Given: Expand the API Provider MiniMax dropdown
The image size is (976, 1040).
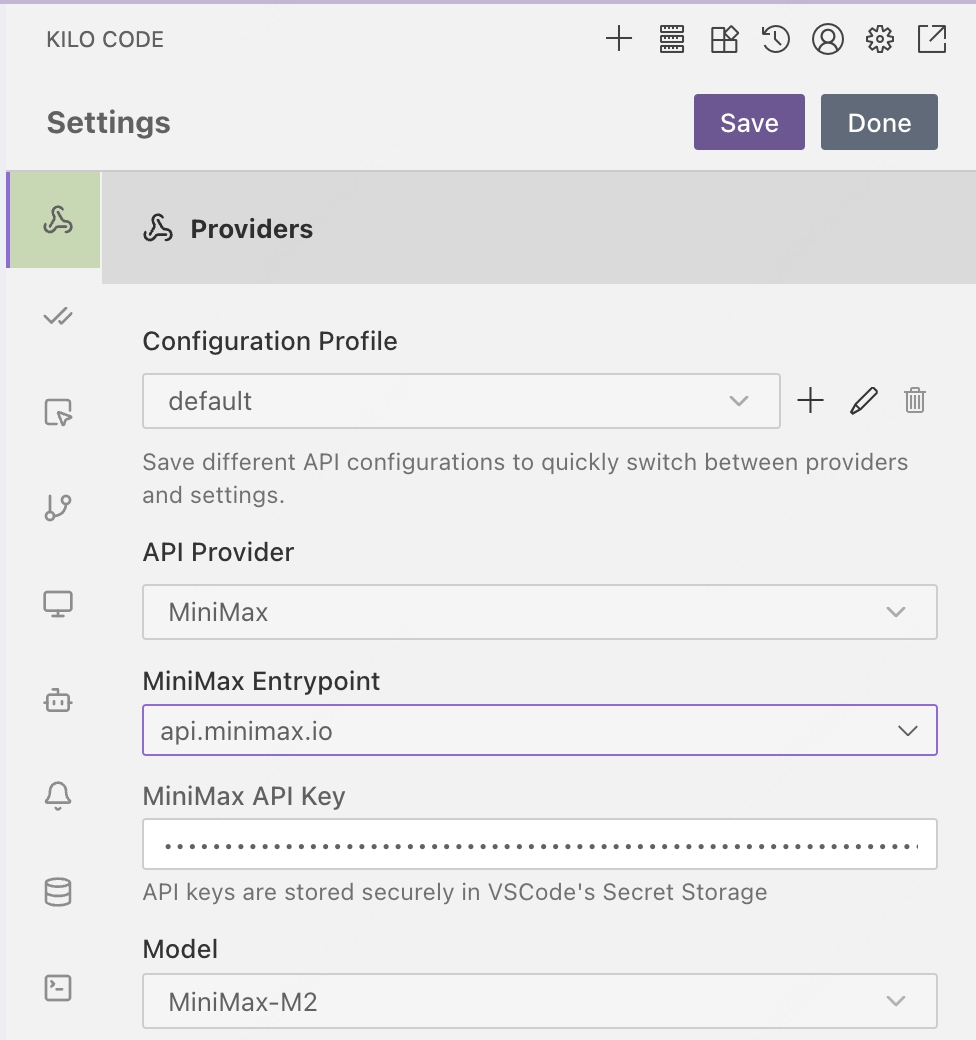Looking at the screenshot, I should (x=539, y=612).
